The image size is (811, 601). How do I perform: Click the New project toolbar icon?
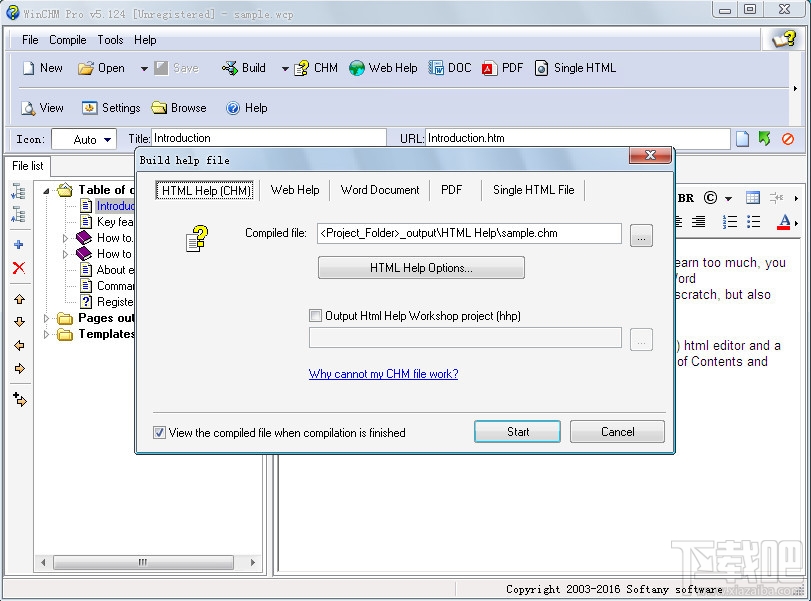point(29,68)
